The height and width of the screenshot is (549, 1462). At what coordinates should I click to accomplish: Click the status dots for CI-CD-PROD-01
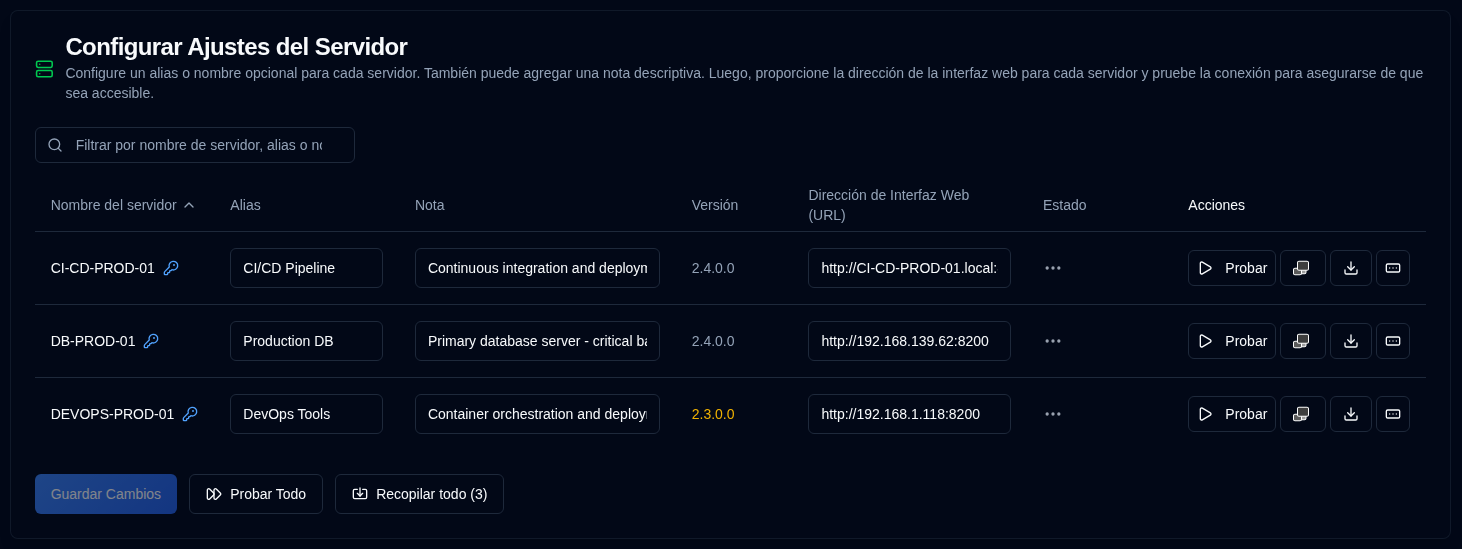(x=1053, y=268)
